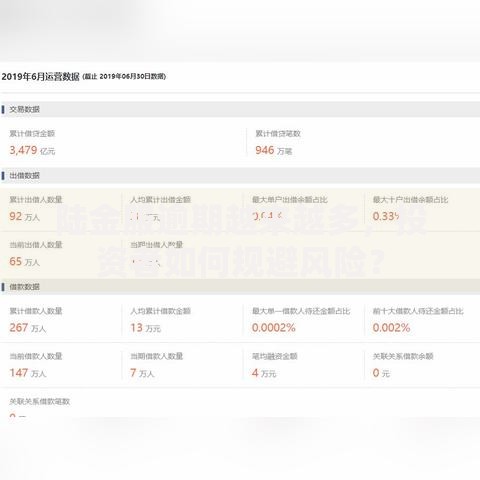This screenshot has width=480, height=480.
Task: Select the 当前借款人数量 label
Action: click(36, 356)
